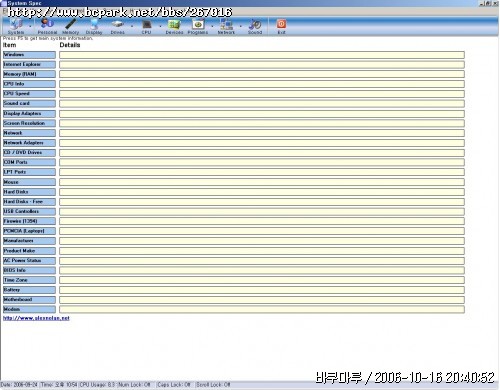
Task: Click the details field for Sound card
Action: point(262,104)
